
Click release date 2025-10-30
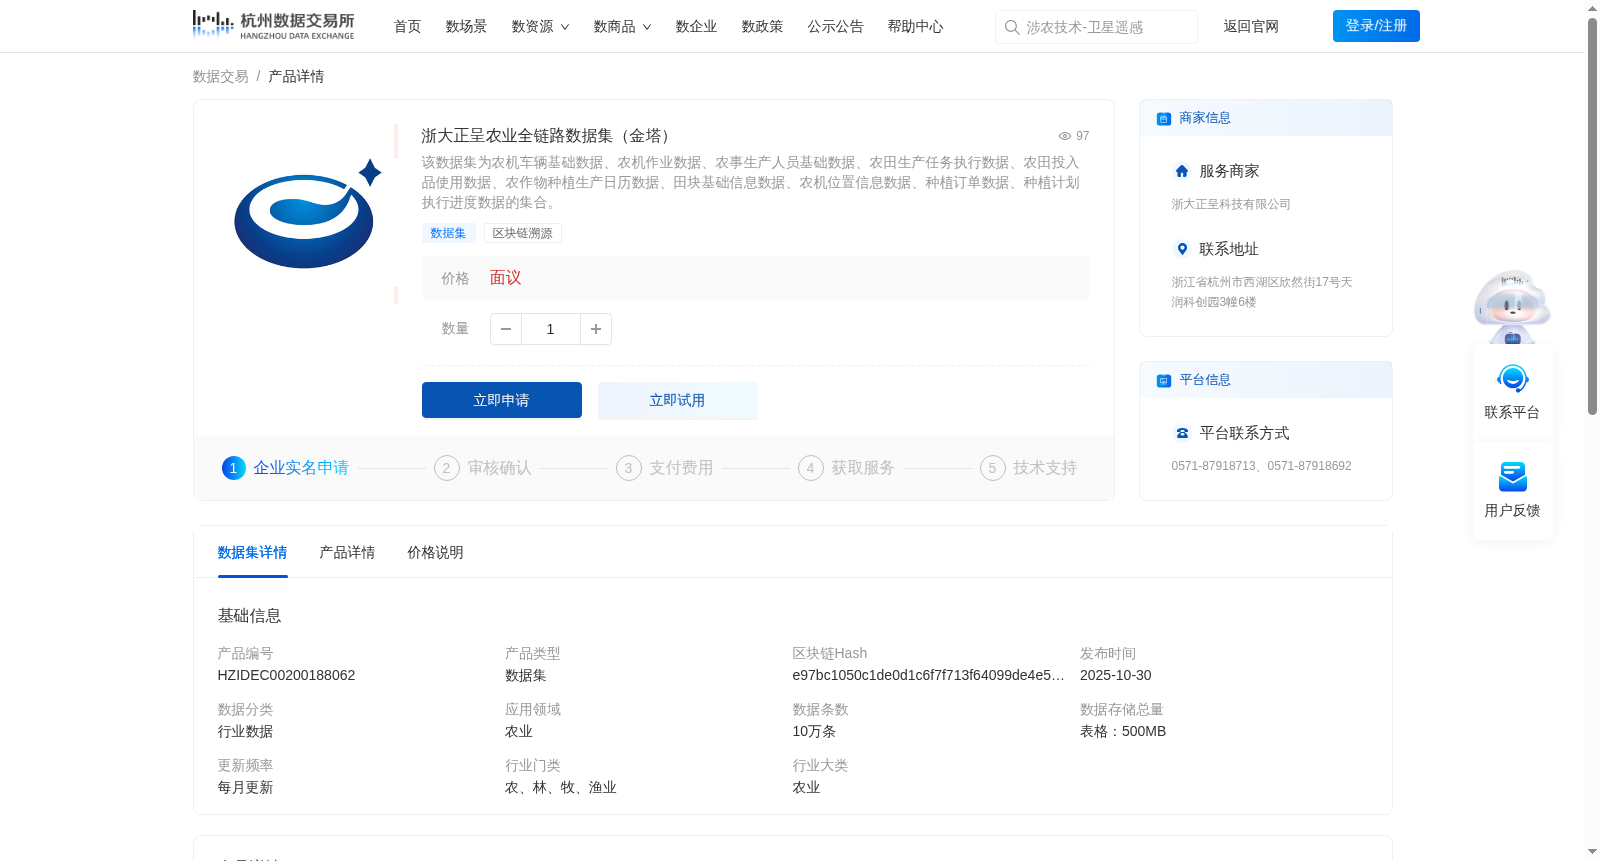[x=1115, y=676]
